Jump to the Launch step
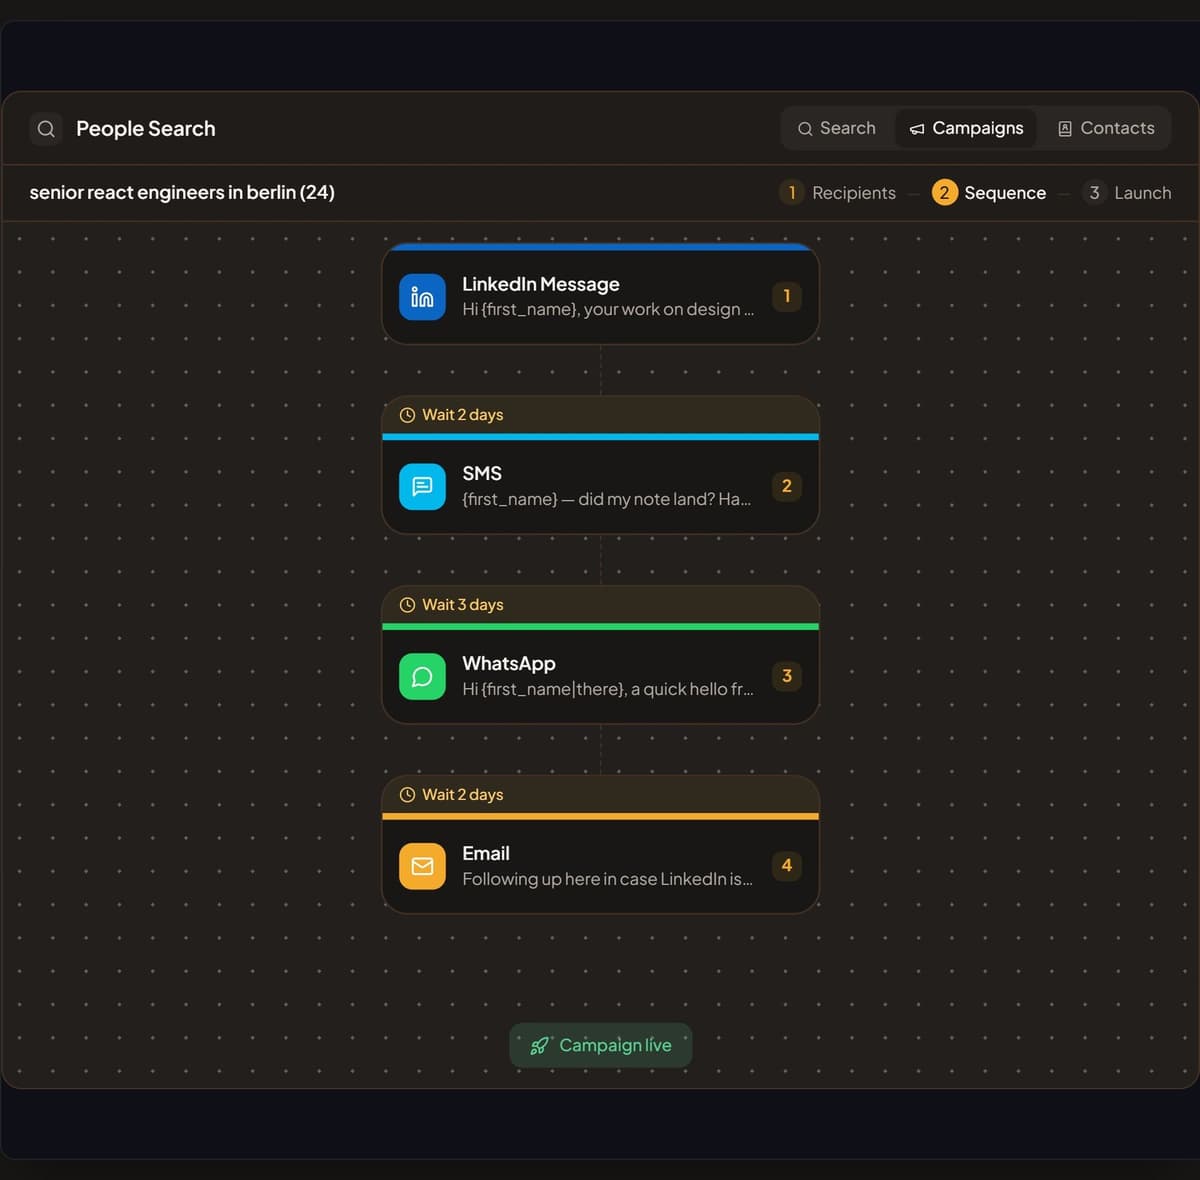Screen dimensions: 1200x1180 point(1127,193)
